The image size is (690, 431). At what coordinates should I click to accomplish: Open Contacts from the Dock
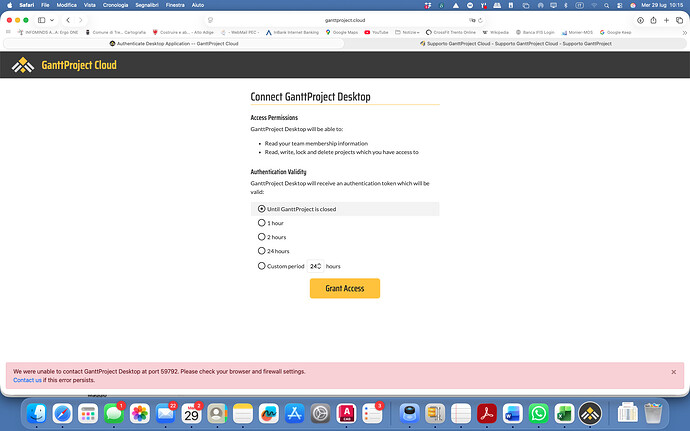217,413
